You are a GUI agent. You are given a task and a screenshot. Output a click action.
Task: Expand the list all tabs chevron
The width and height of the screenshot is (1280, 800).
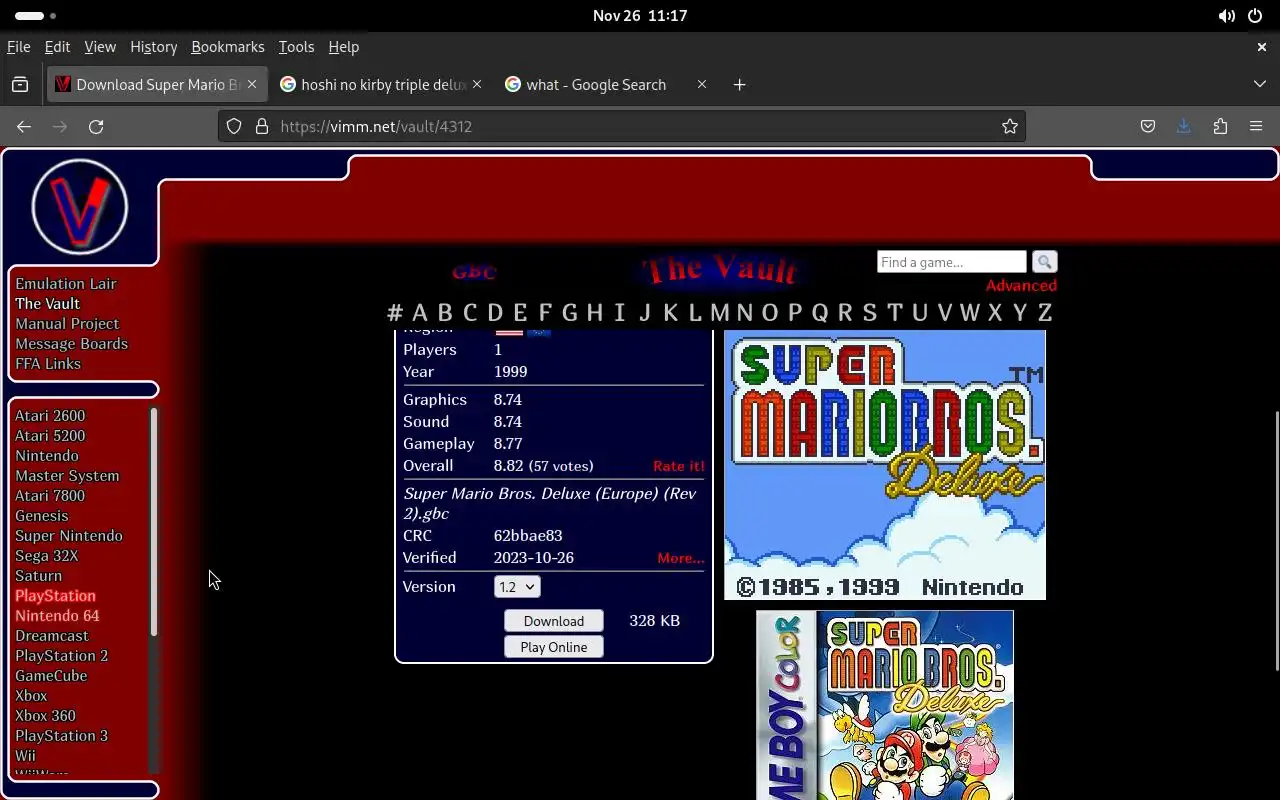tap(1260, 85)
